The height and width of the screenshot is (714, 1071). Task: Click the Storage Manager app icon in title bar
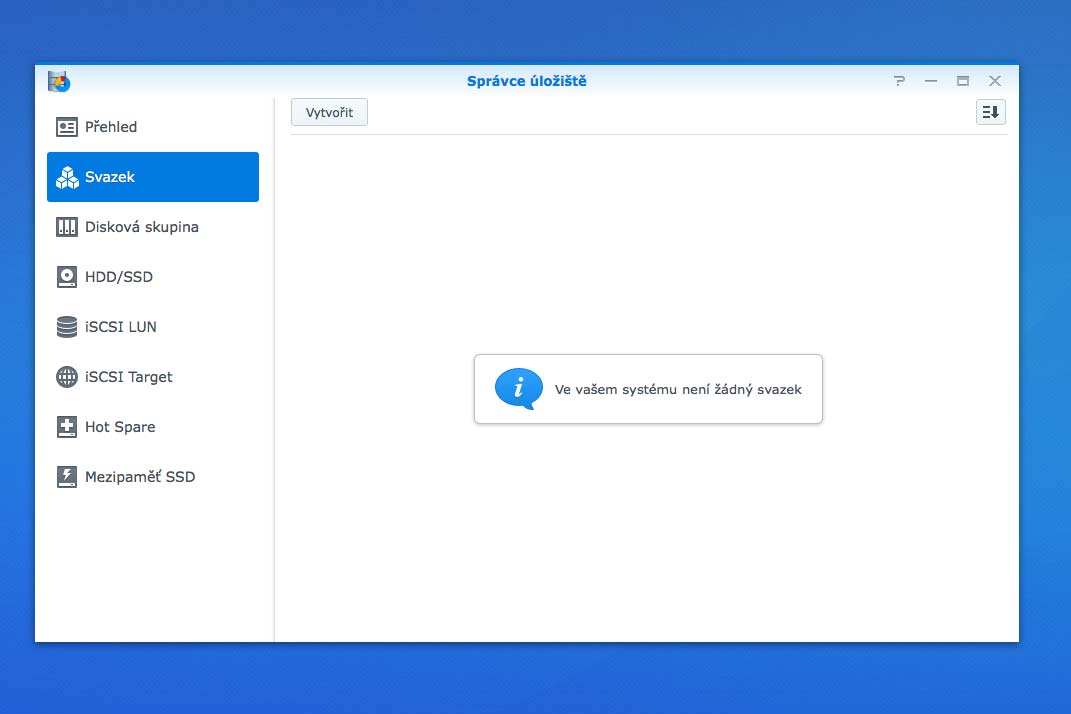58,81
